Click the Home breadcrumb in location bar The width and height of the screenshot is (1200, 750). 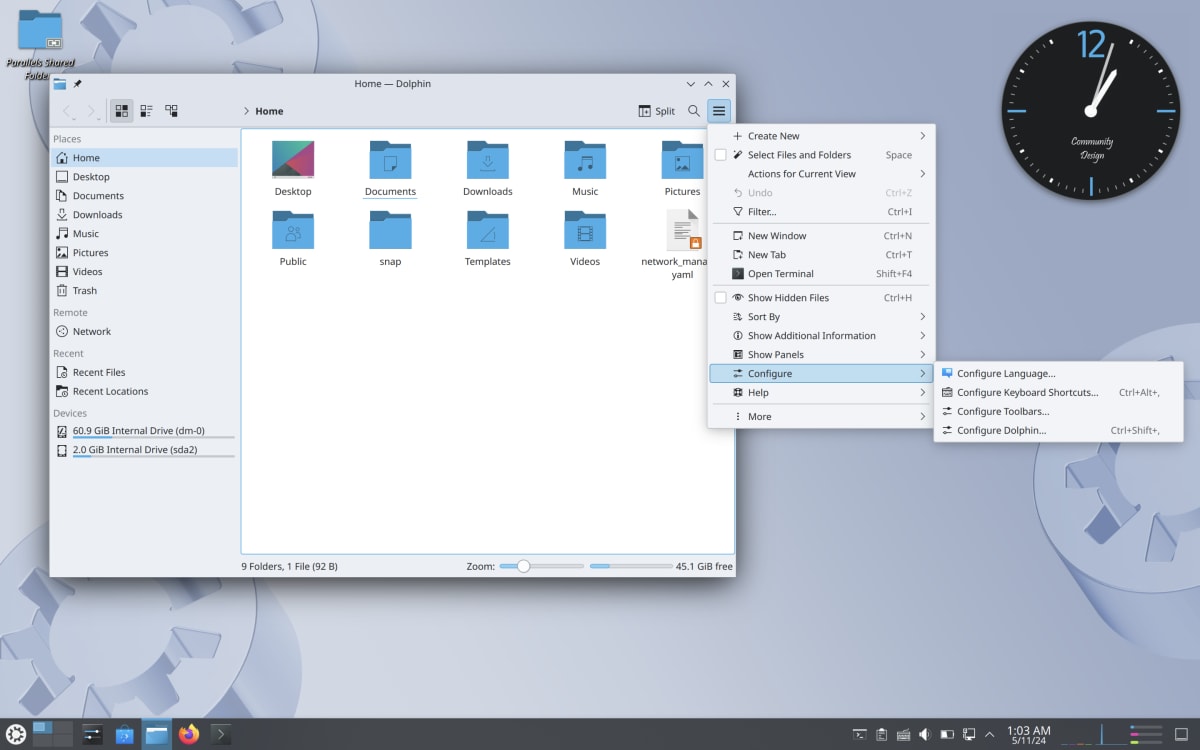pos(269,111)
